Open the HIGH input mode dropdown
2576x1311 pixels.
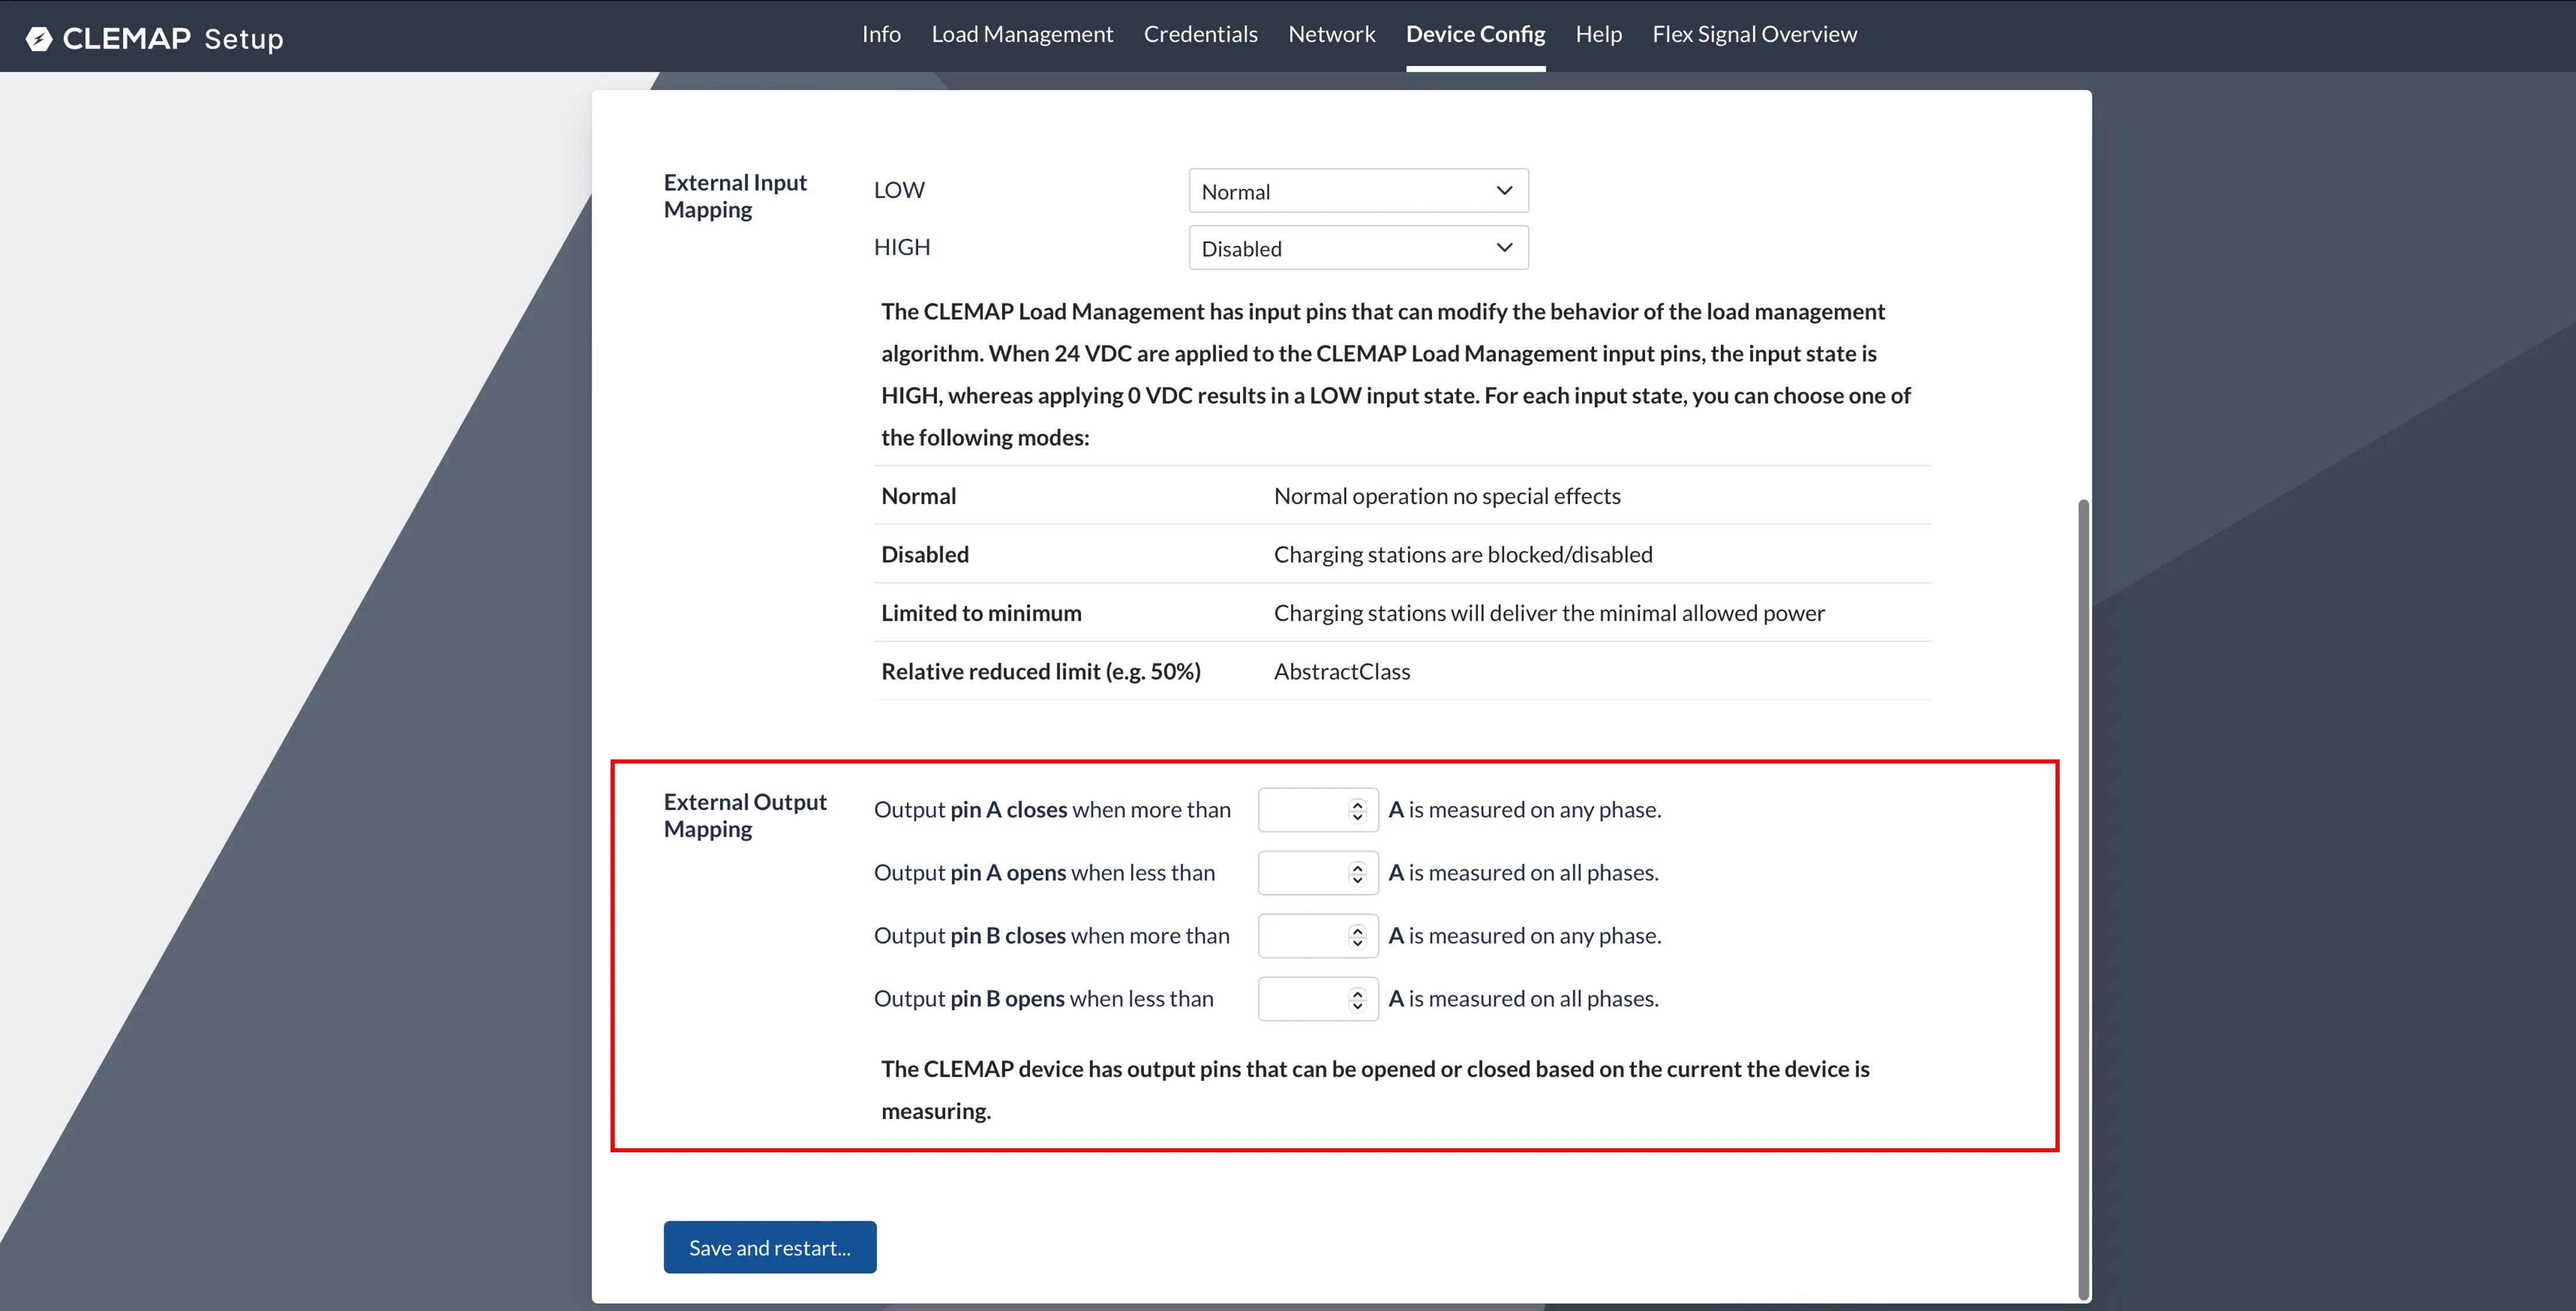pyautogui.click(x=1358, y=248)
